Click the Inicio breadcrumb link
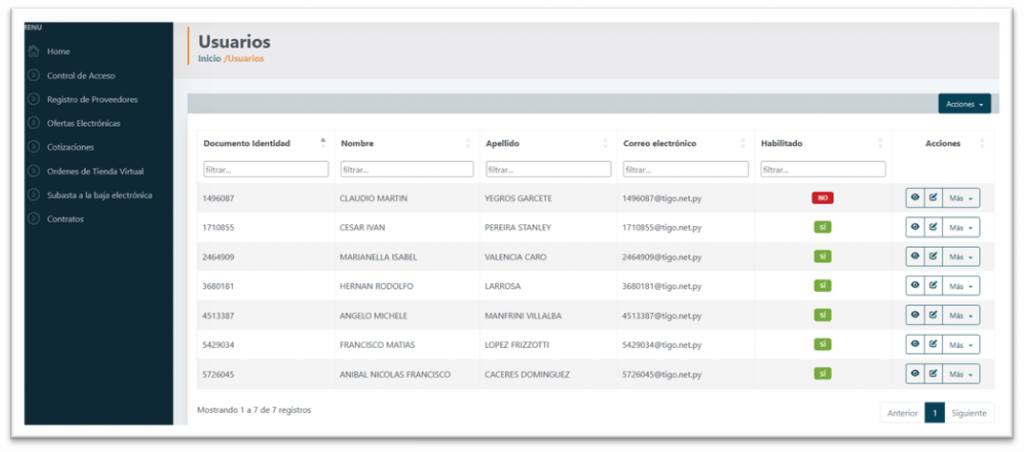Image resolution: width=1024 pixels, height=452 pixels. [x=209, y=59]
